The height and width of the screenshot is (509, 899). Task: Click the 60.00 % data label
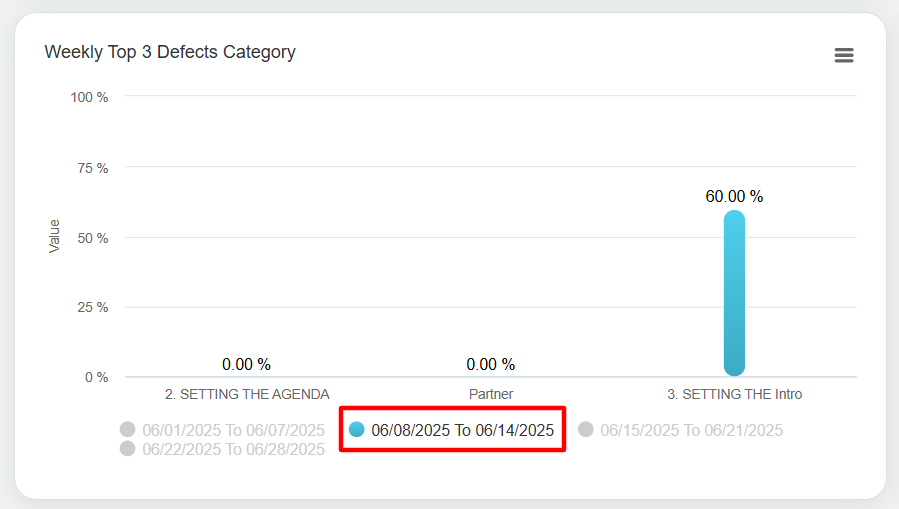click(734, 197)
